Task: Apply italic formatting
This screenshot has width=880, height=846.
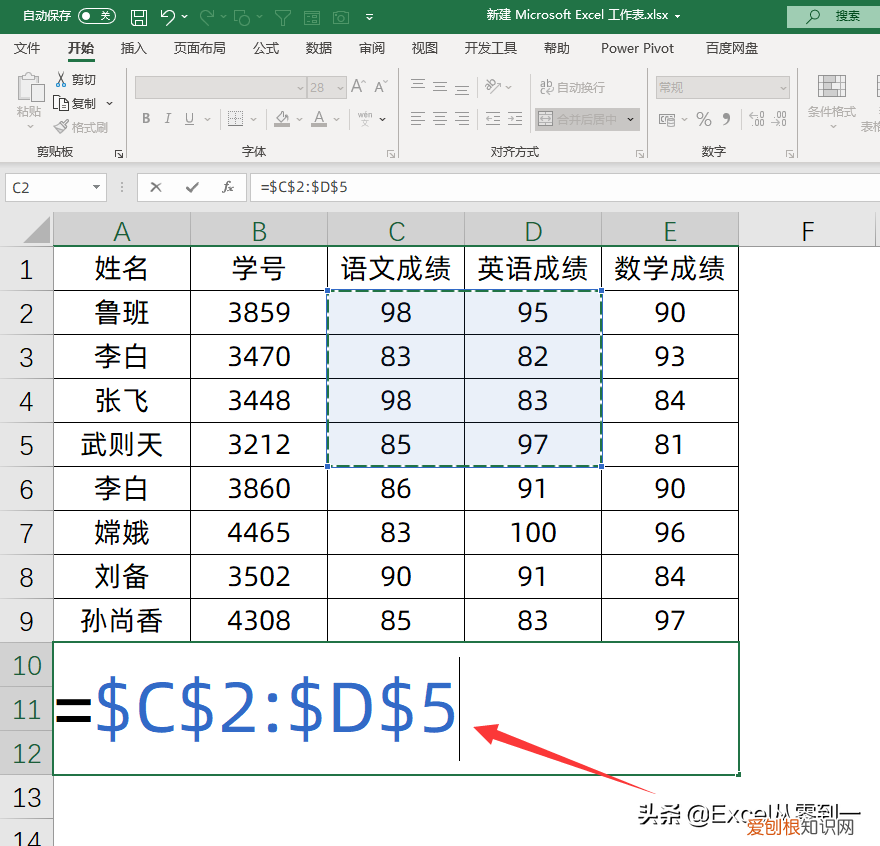Action: (x=167, y=118)
